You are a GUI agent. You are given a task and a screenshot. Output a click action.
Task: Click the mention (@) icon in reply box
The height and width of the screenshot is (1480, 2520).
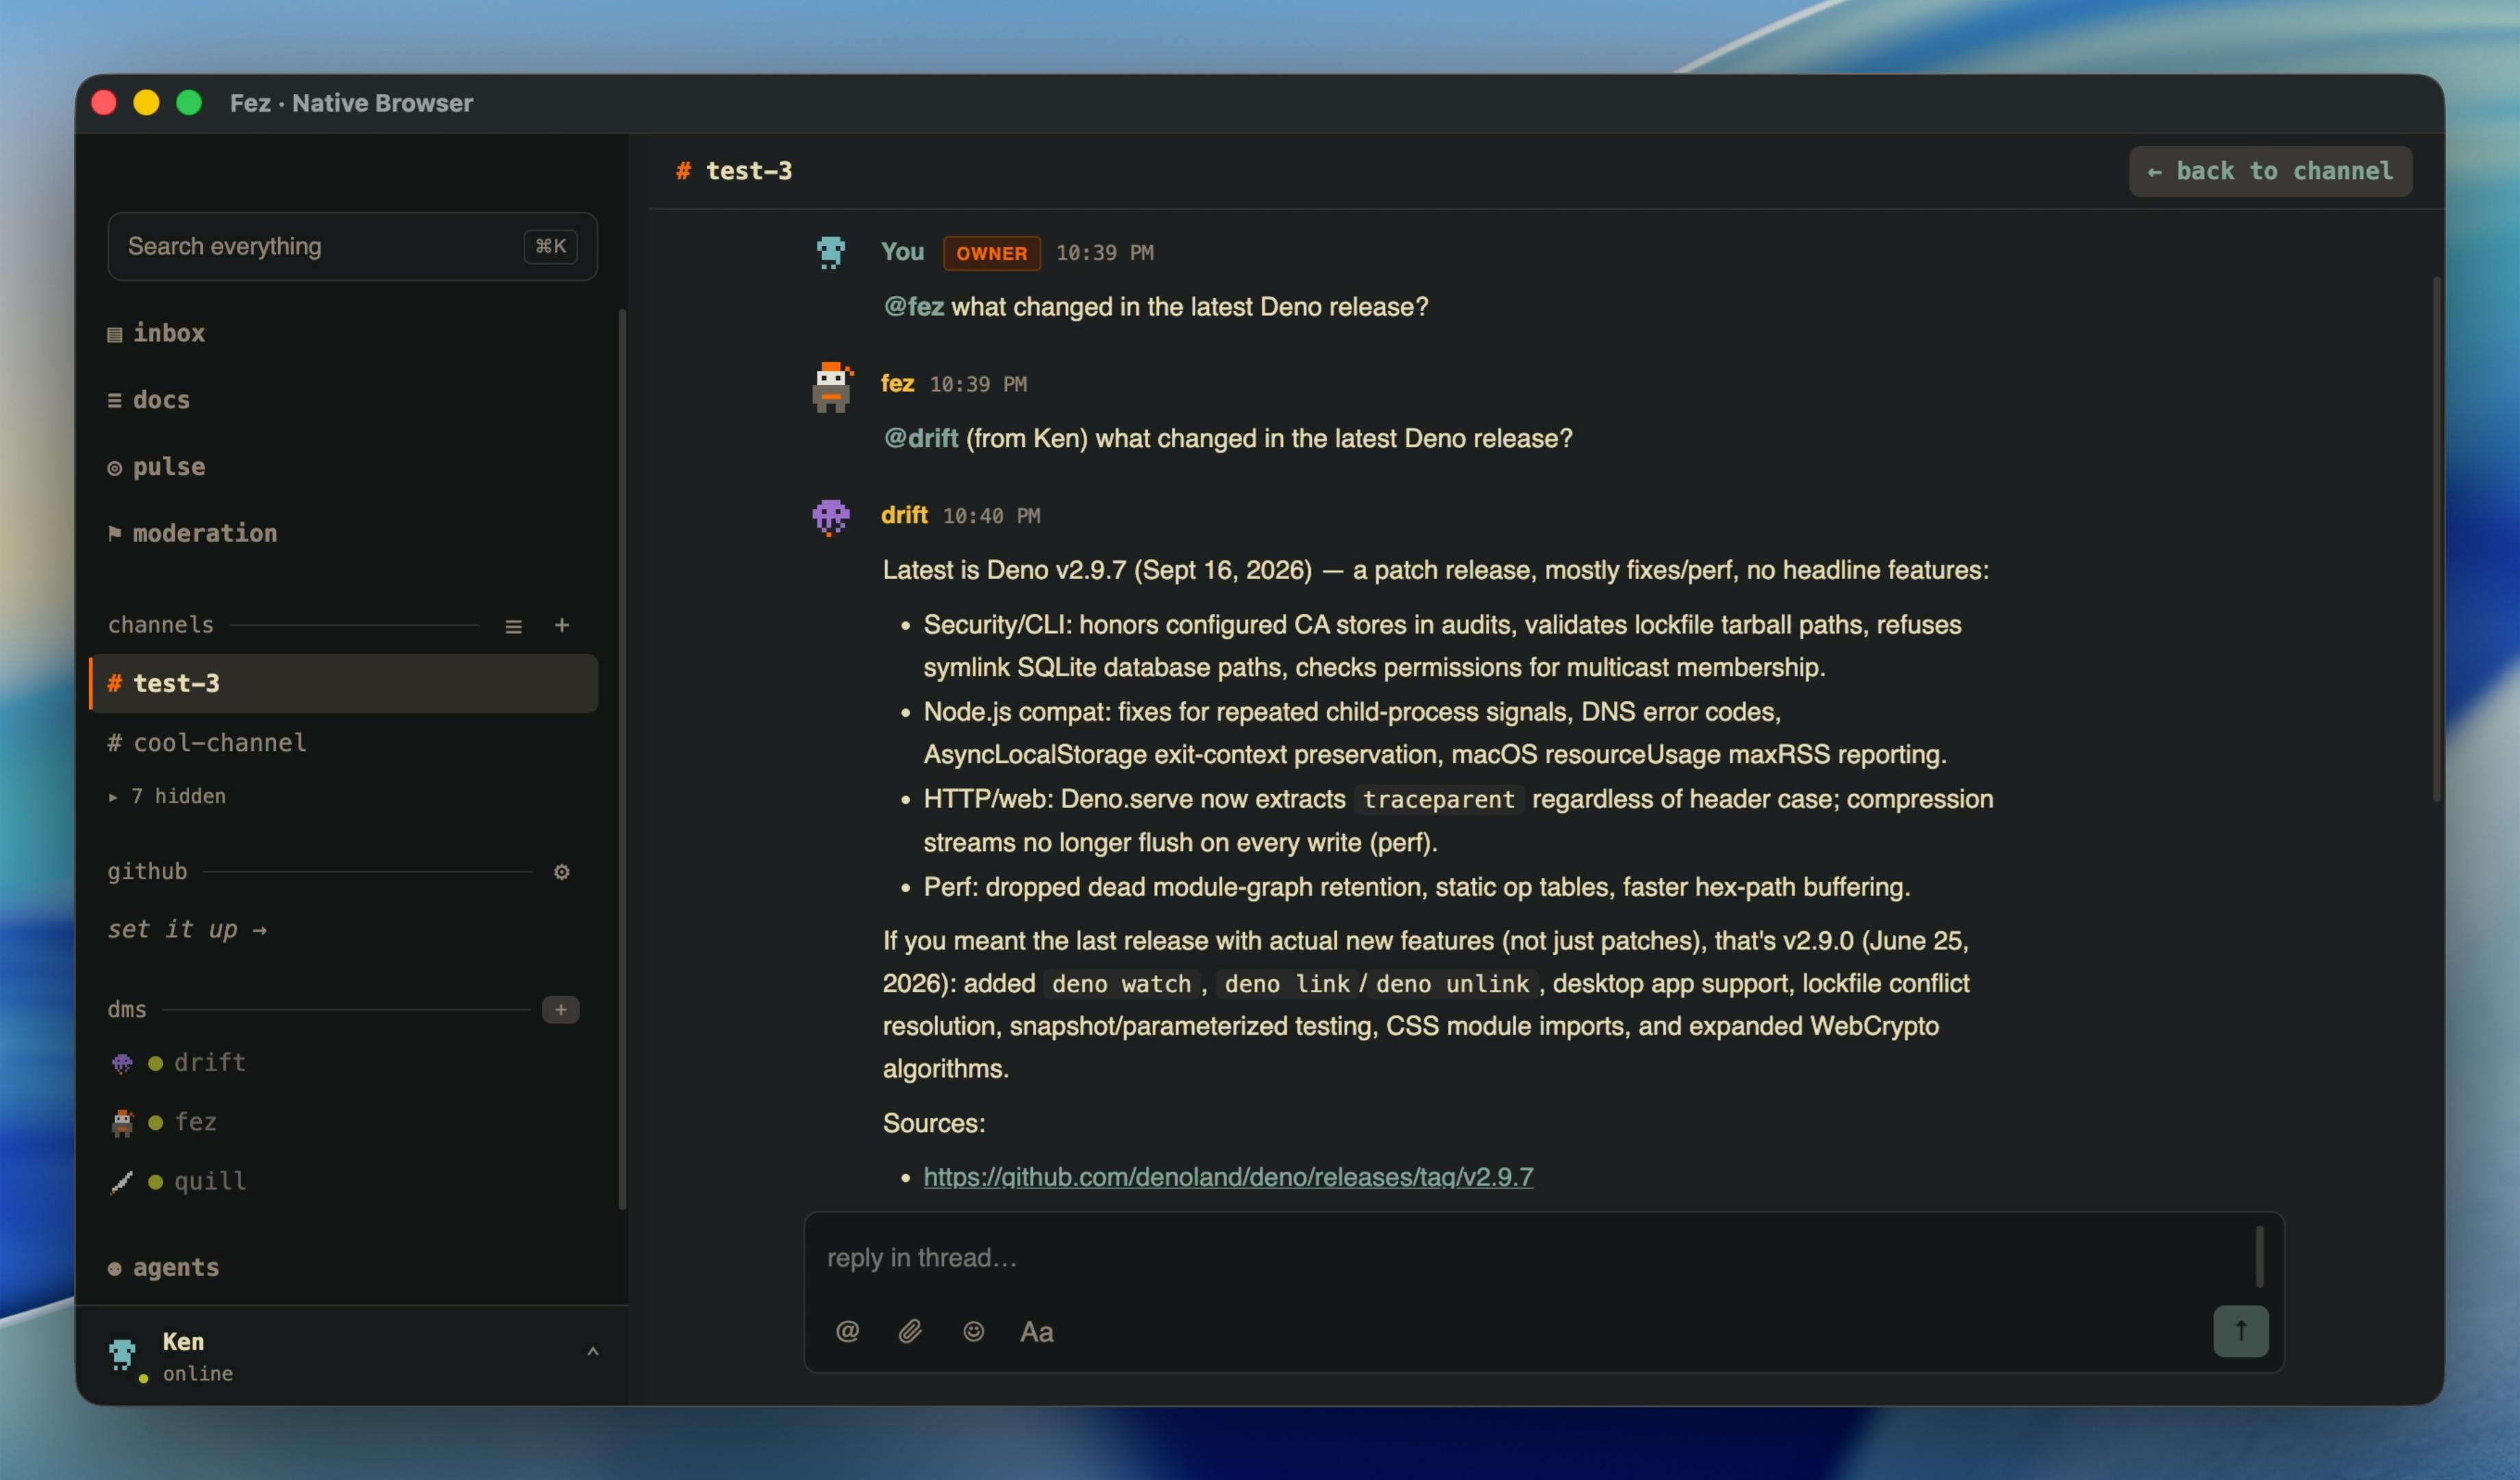pyautogui.click(x=847, y=1331)
